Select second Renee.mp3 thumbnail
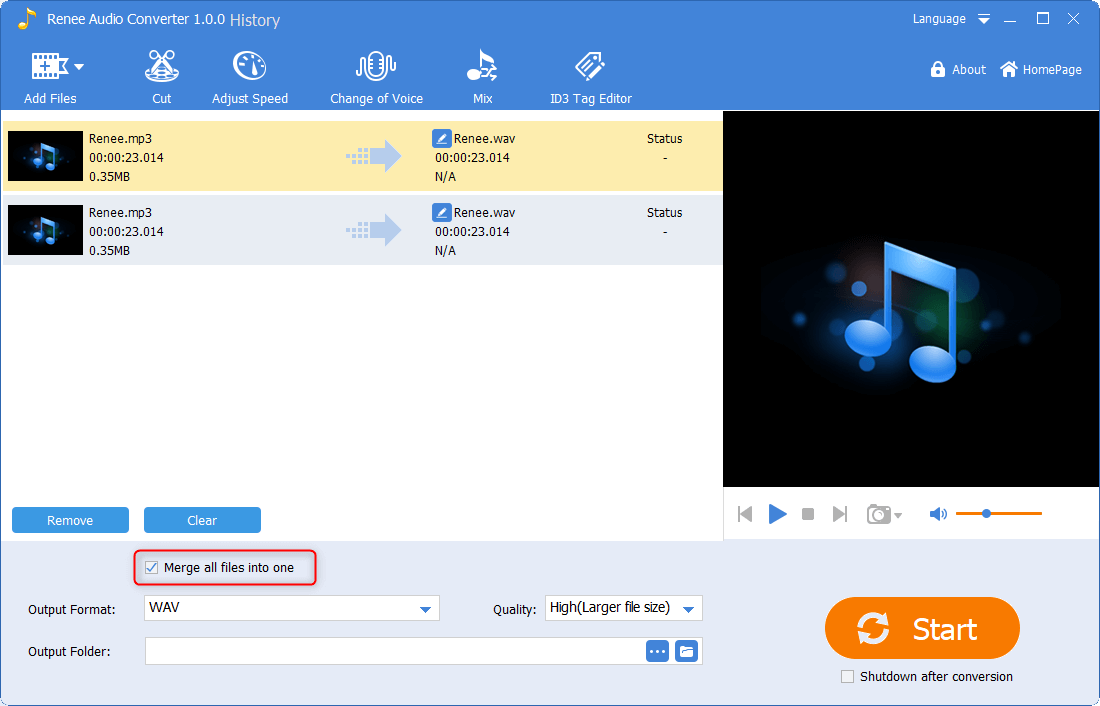The width and height of the screenshot is (1100, 706). (x=45, y=229)
